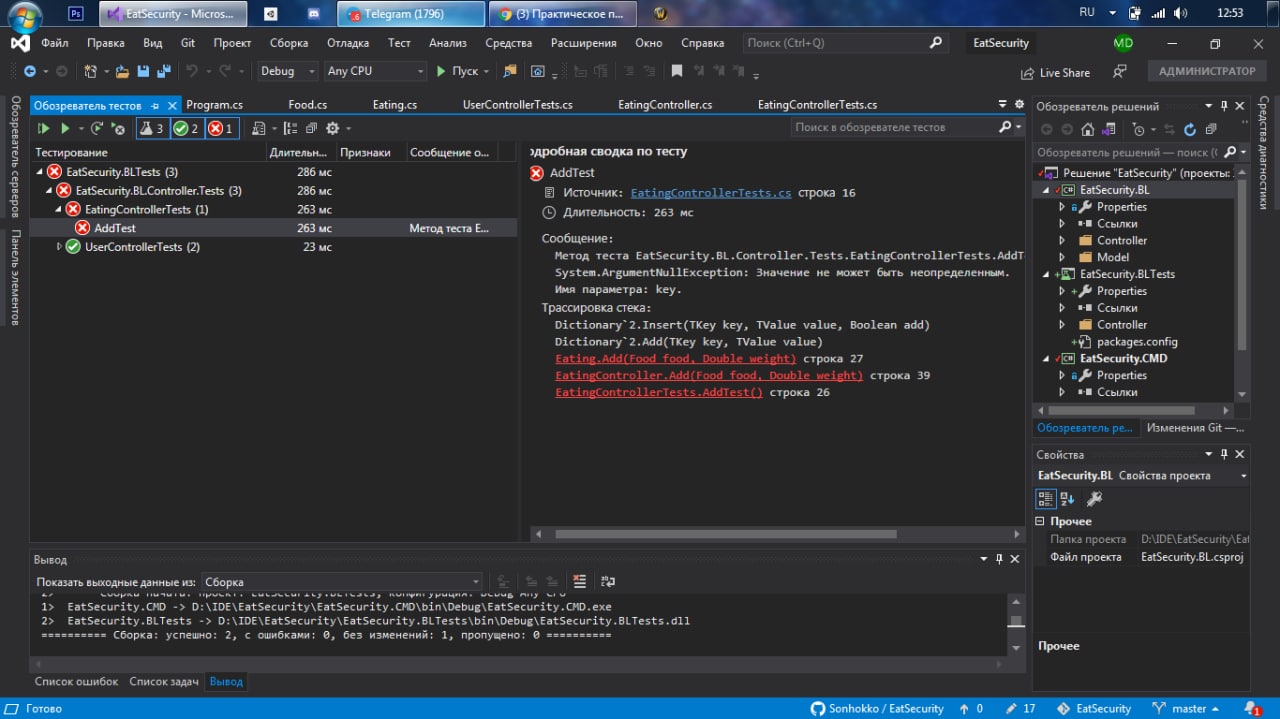Image resolution: width=1280 pixels, height=719 pixels.
Task: Click the Run All Tests icon
Action: tap(43, 128)
